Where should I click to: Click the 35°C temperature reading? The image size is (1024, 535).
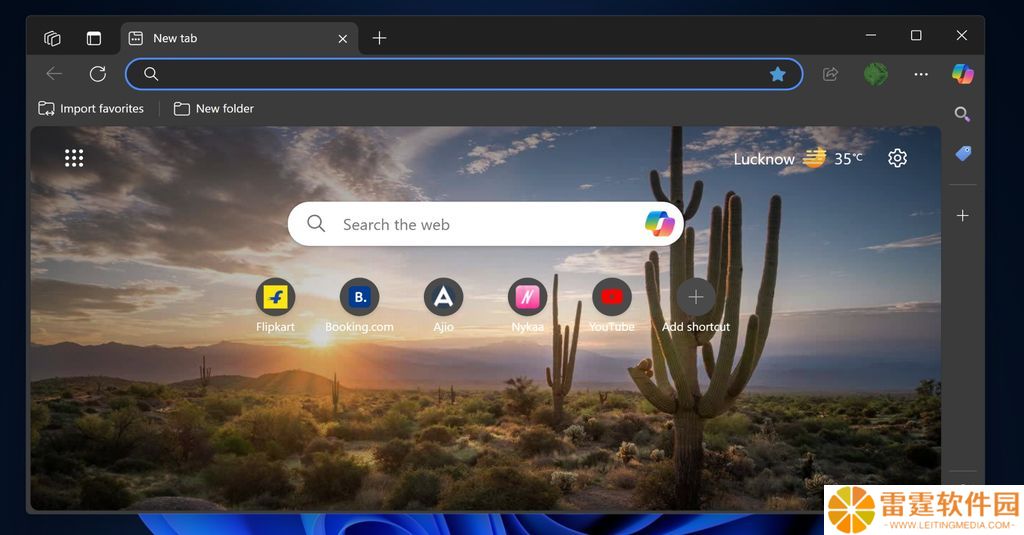(x=848, y=159)
